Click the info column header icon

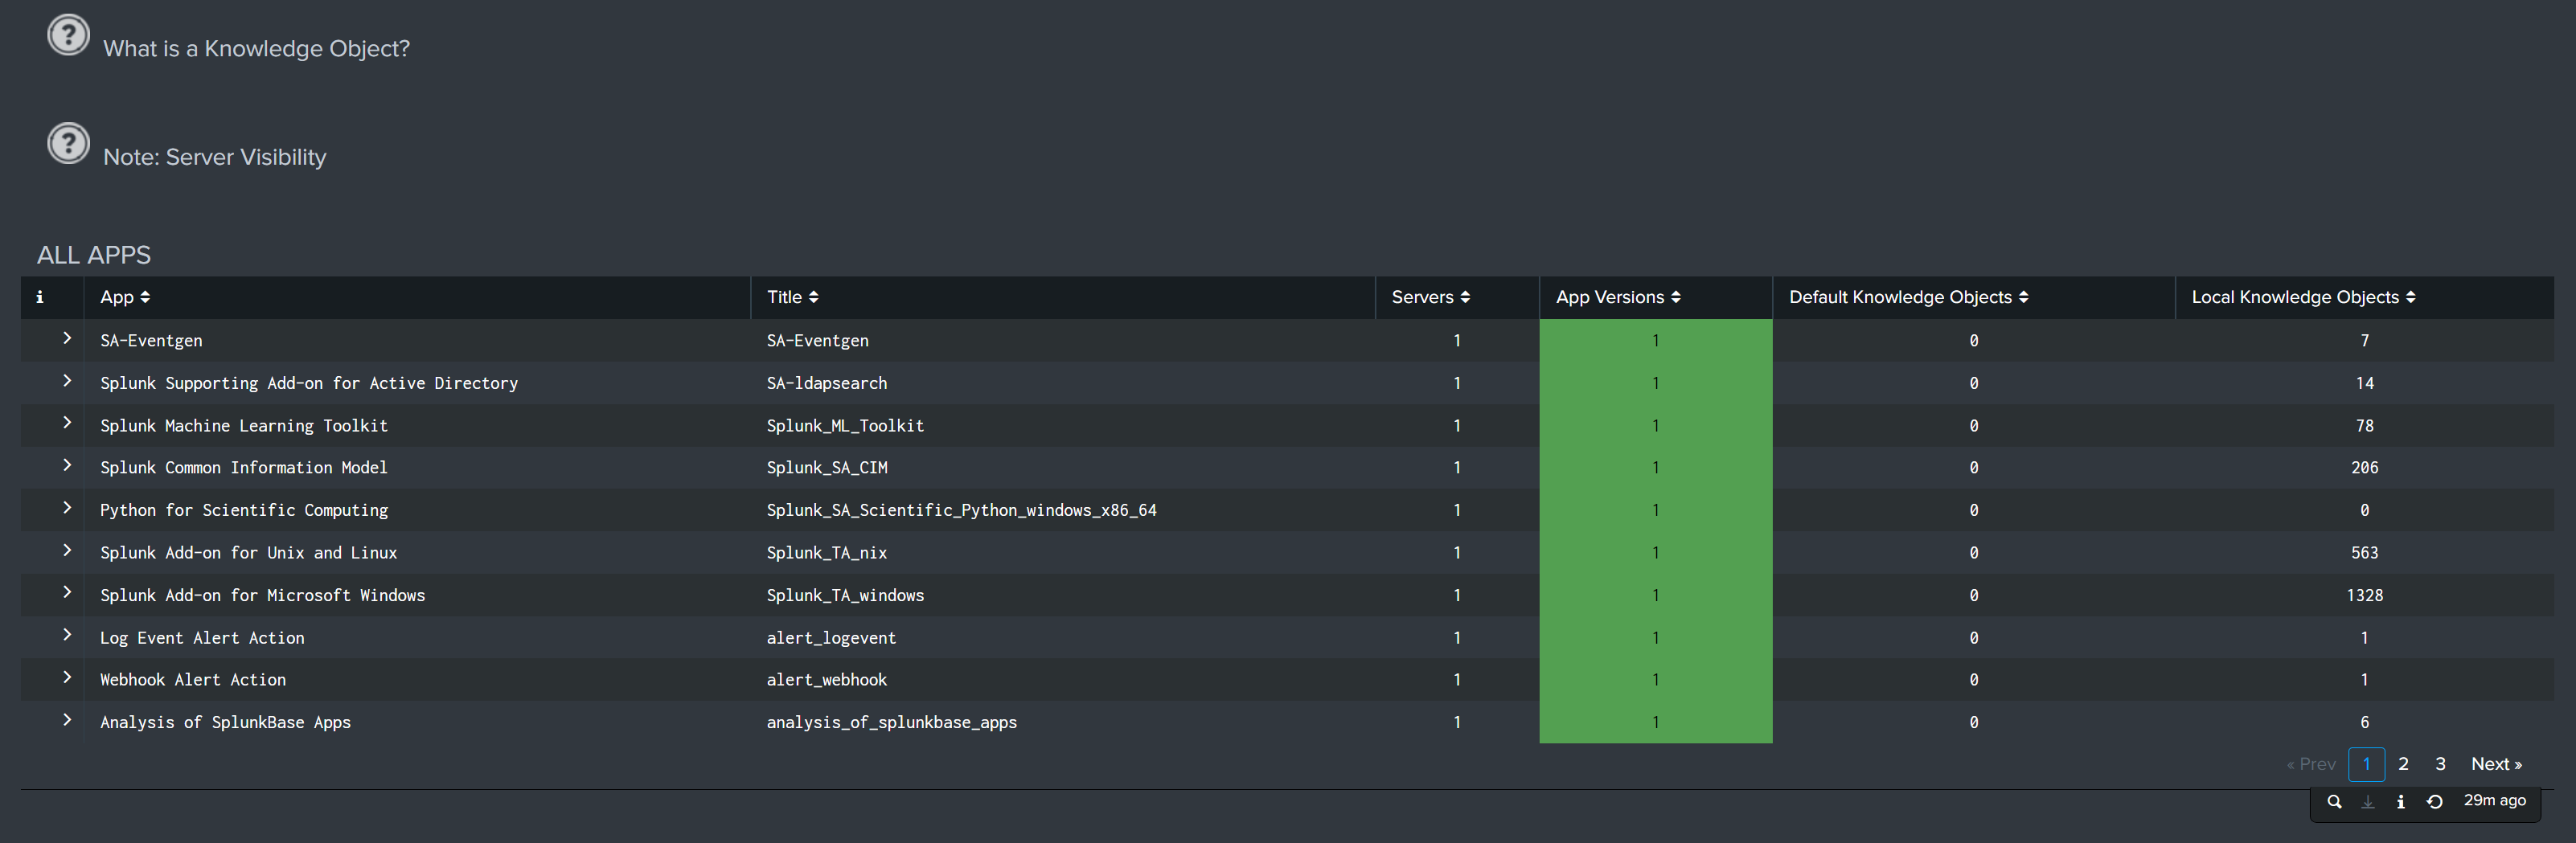tap(40, 297)
